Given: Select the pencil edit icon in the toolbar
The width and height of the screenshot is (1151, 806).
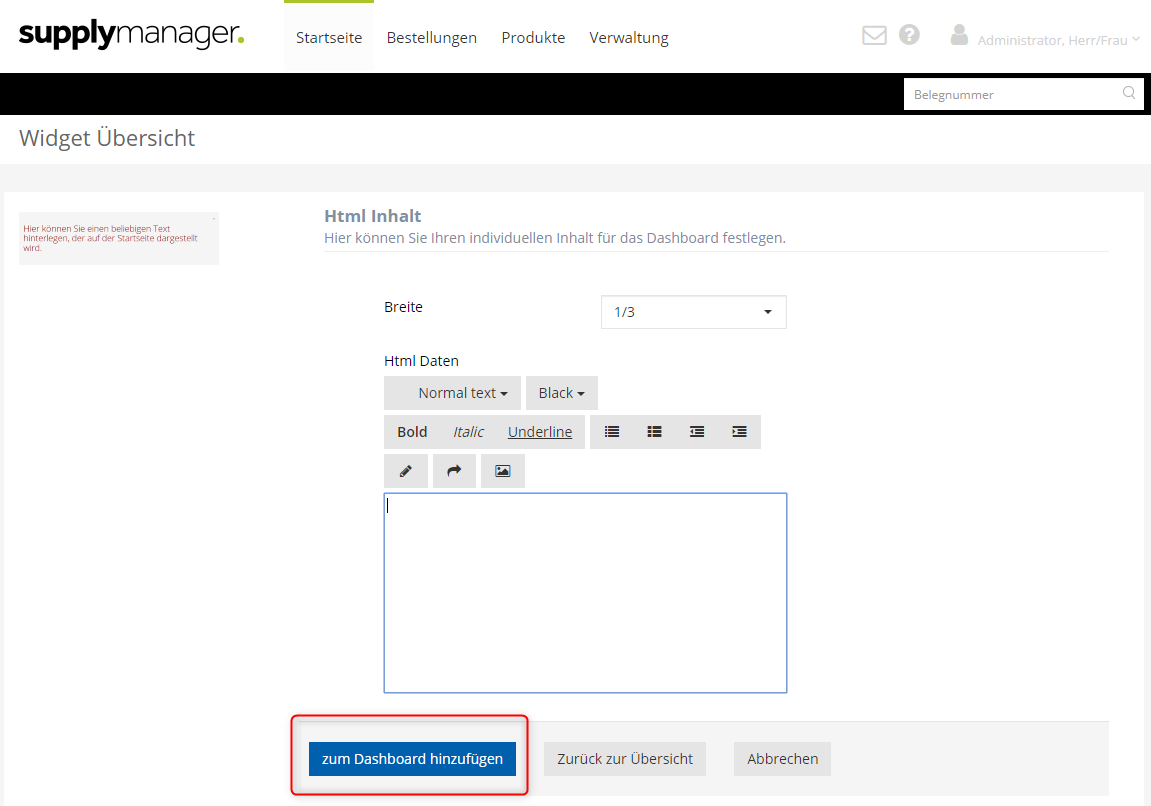Looking at the screenshot, I should [x=406, y=470].
